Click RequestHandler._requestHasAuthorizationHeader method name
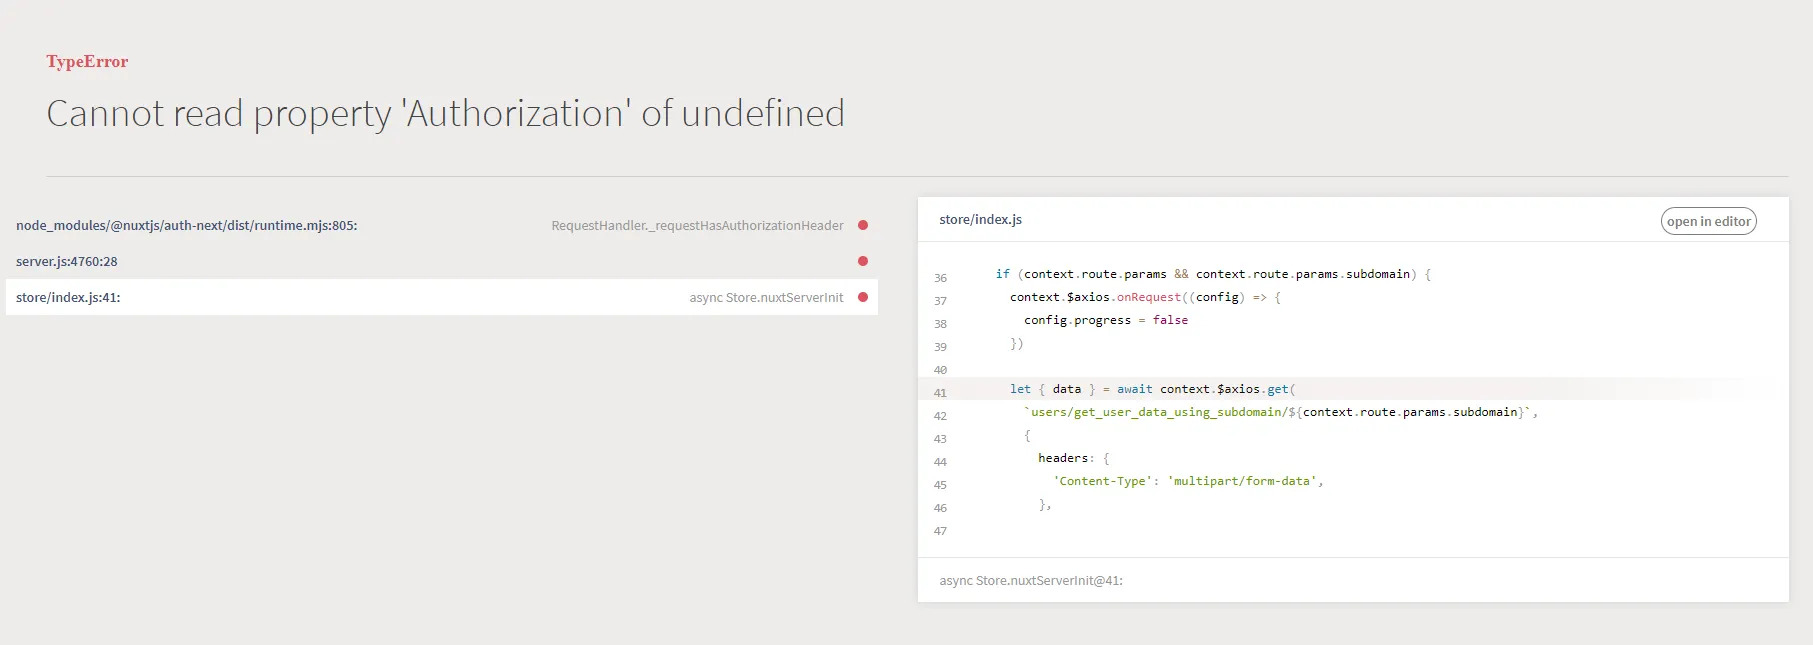The image size is (1813, 645). point(697,226)
